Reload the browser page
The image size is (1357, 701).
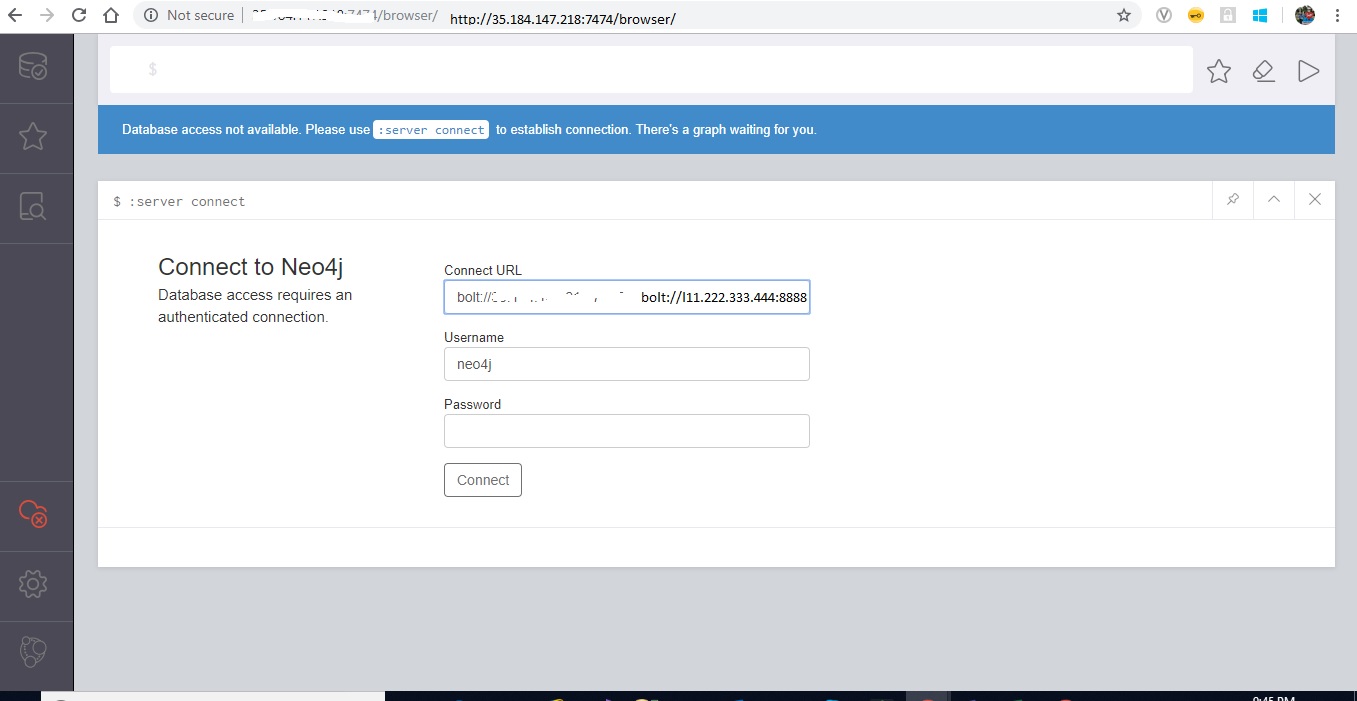point(79,15)
